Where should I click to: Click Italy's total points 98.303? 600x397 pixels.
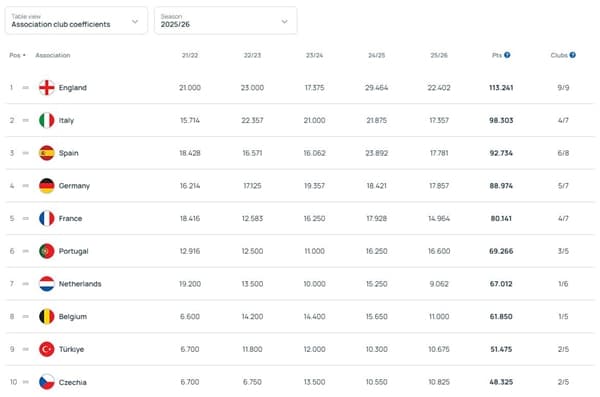501,120
